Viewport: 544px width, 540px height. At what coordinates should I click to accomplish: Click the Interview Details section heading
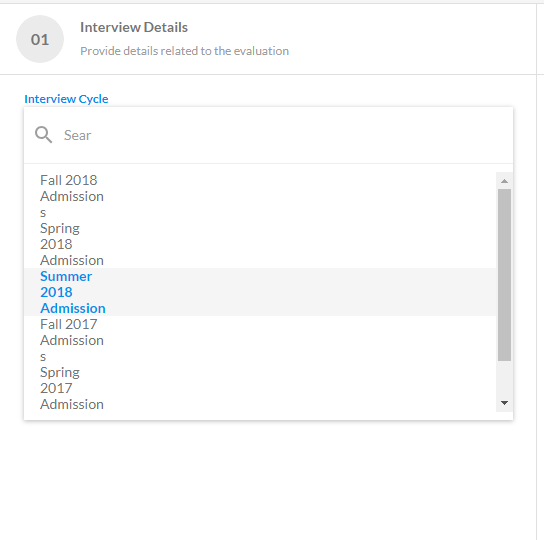(x=134, y=27)
